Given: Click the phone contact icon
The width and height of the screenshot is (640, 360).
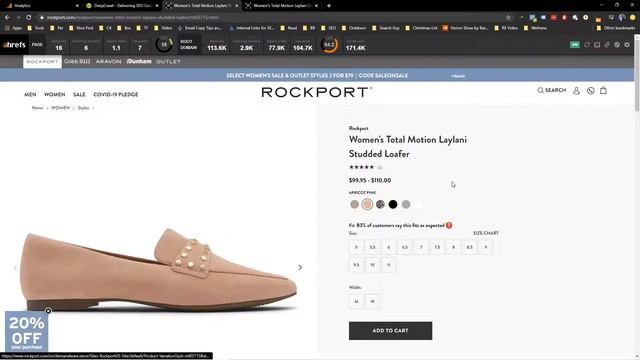Looking at the screenshot, I should [590, 91].
